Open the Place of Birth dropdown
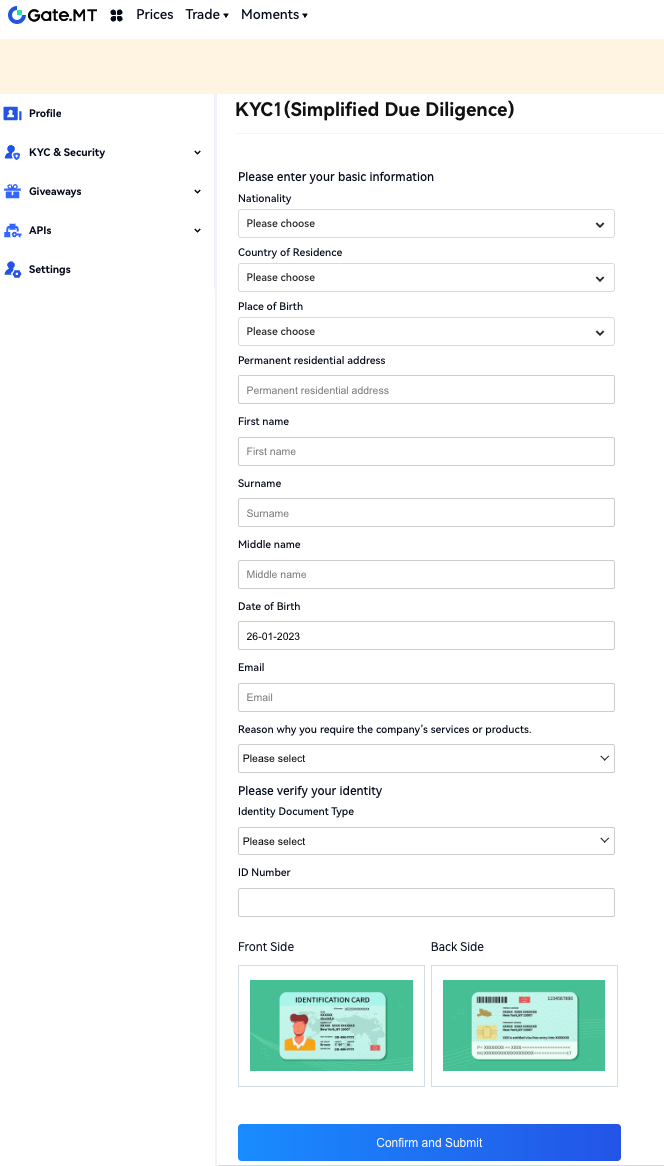The height and width of the screenshot is (1166, 664). [426, 331]
